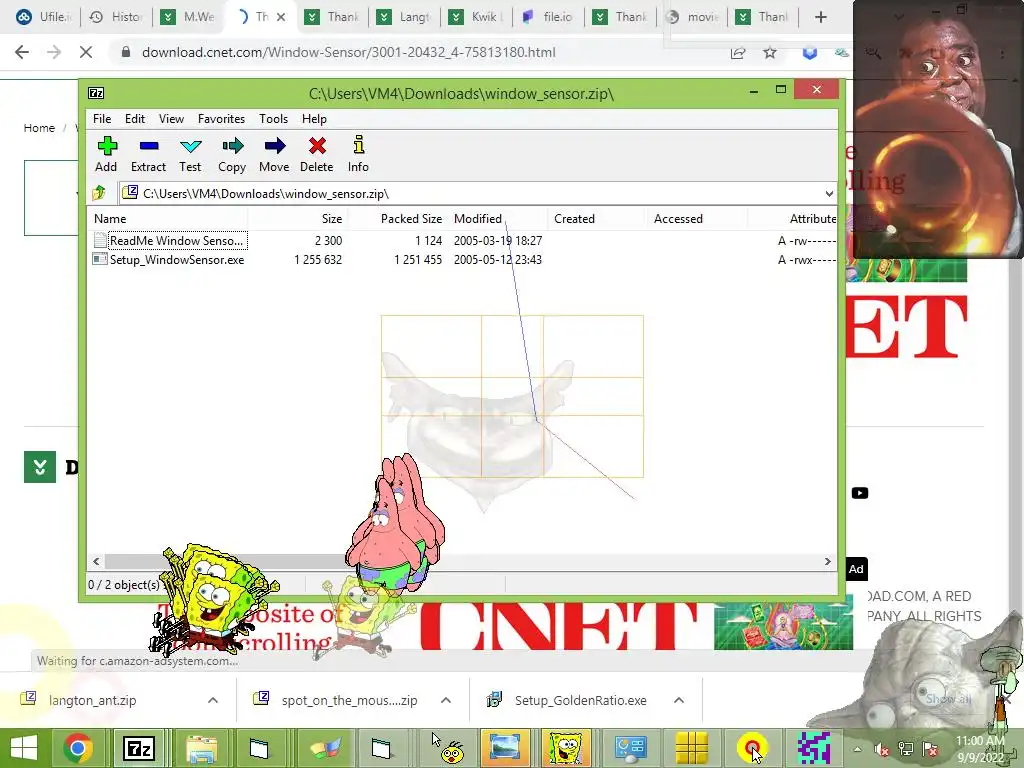Viewport: 1024px width, 768px height.
Task: Click the Extract toolbar icon
Action: point(148,154)
